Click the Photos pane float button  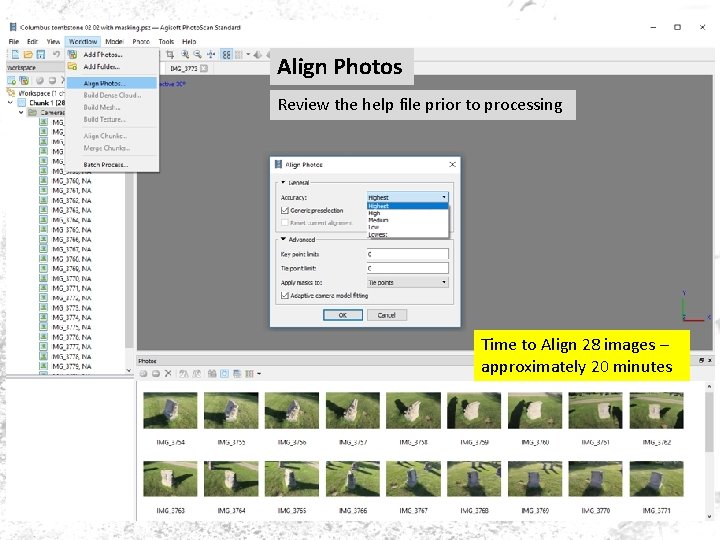(701, 360)
